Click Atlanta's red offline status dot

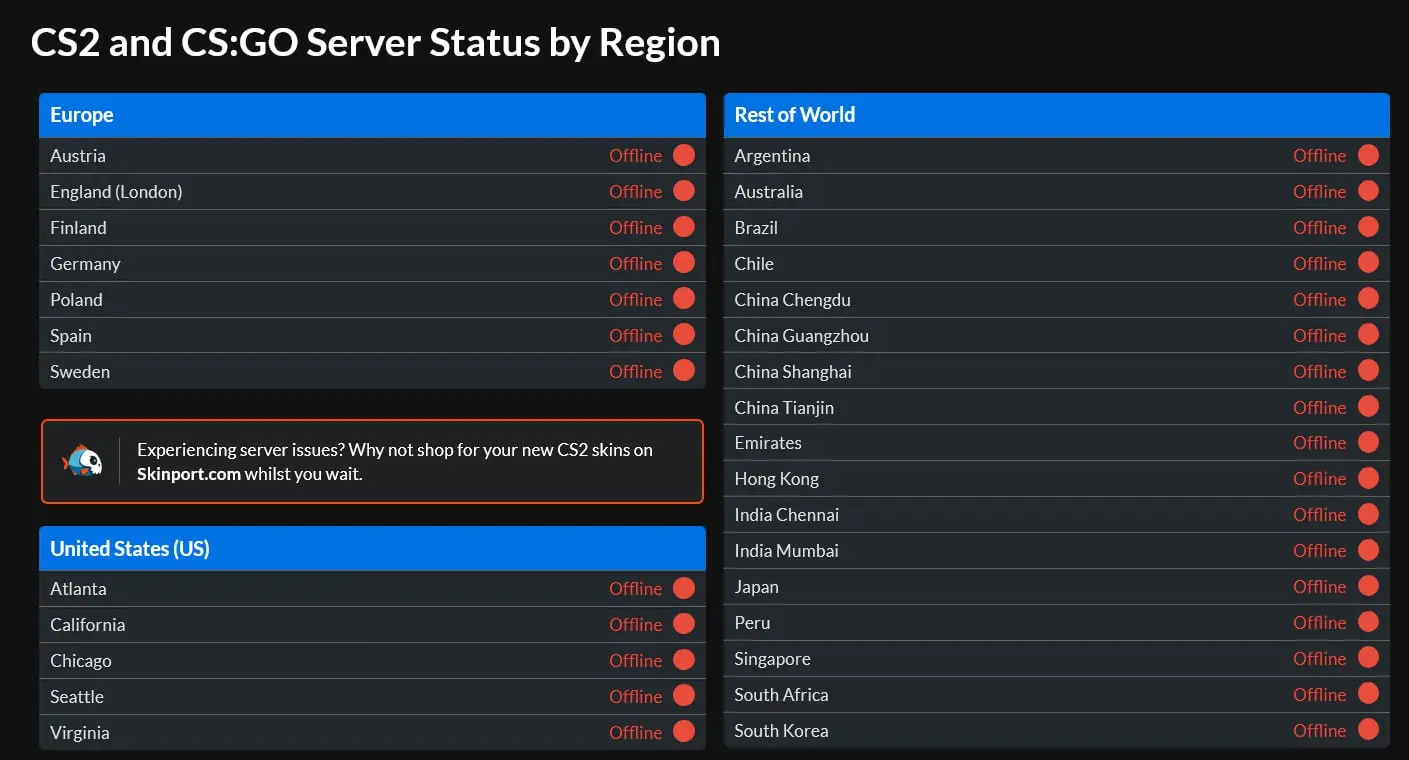[684, 588]
